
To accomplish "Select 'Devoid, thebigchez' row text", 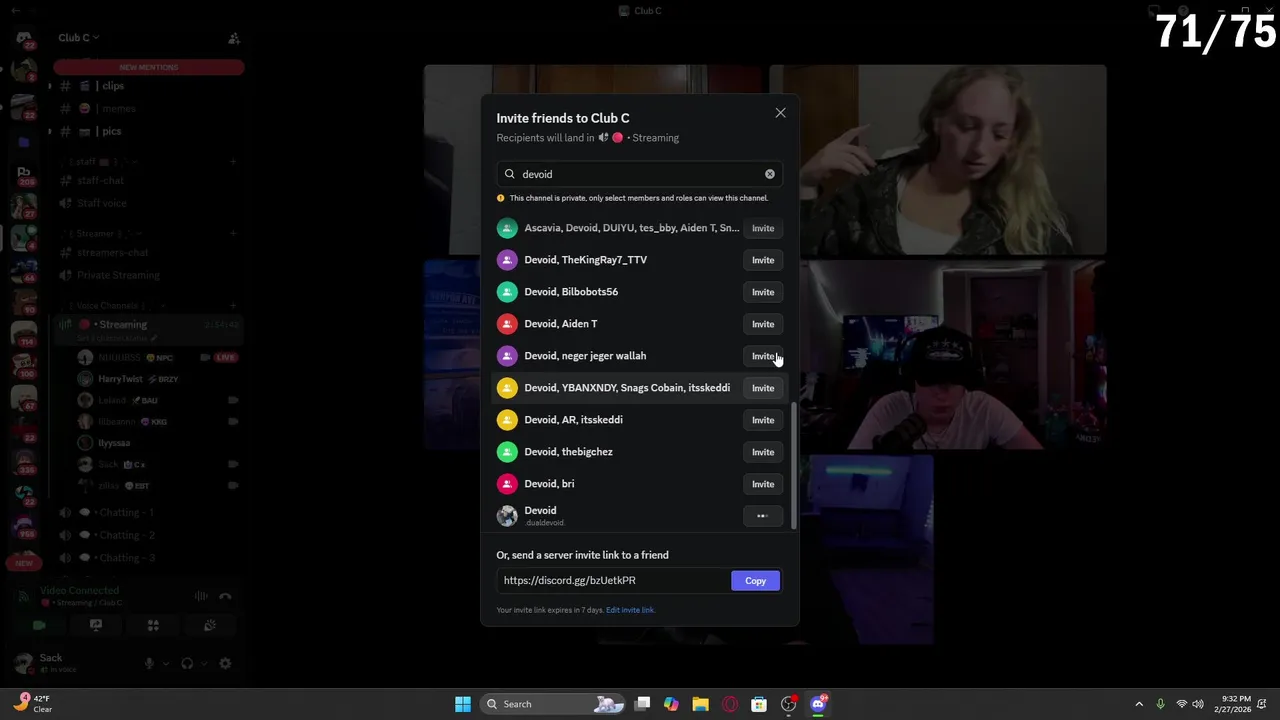I will 568,452.
